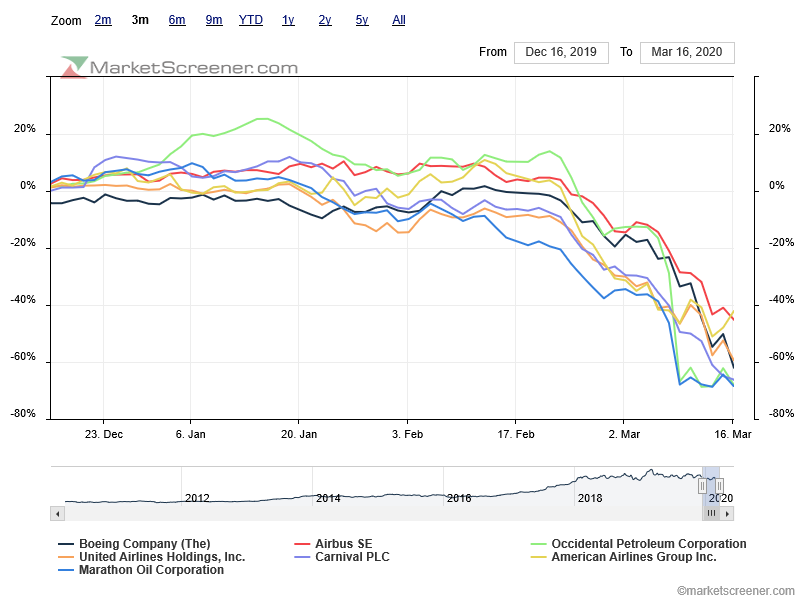Click the 3. Feb axis label

(x=408, y=434)
